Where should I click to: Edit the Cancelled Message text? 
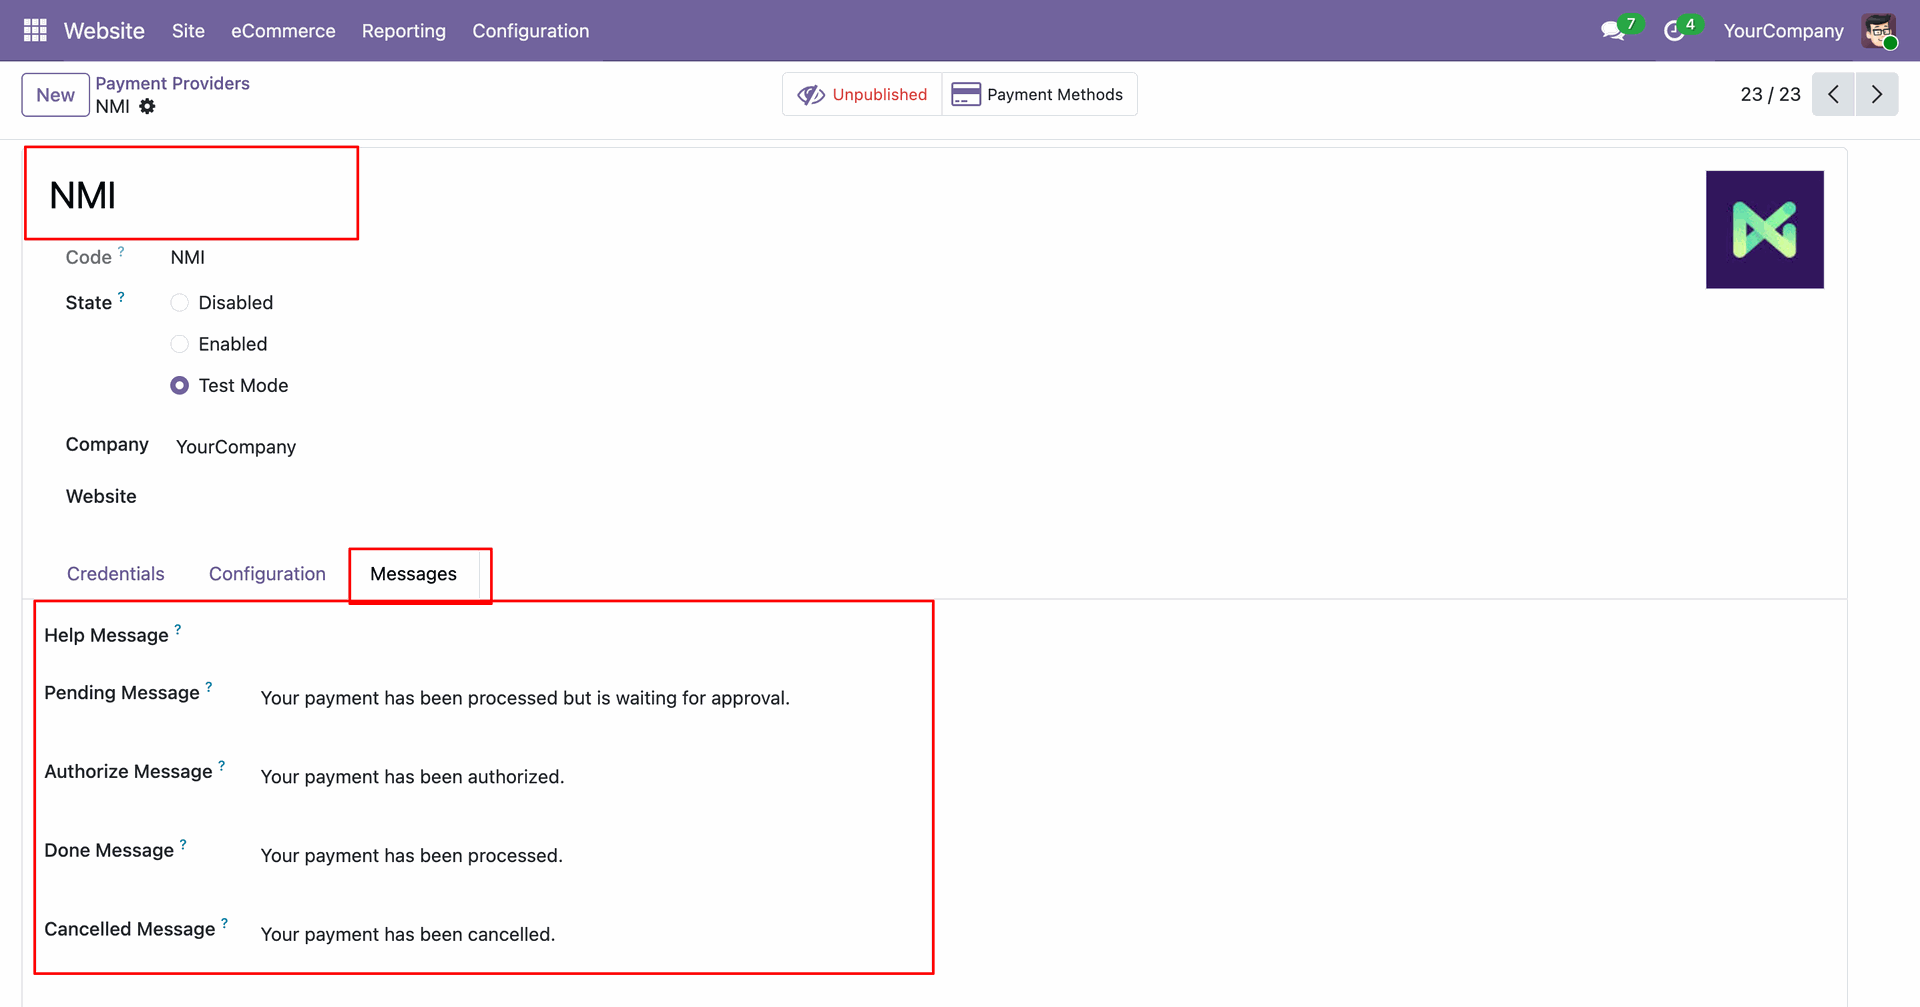407,935
